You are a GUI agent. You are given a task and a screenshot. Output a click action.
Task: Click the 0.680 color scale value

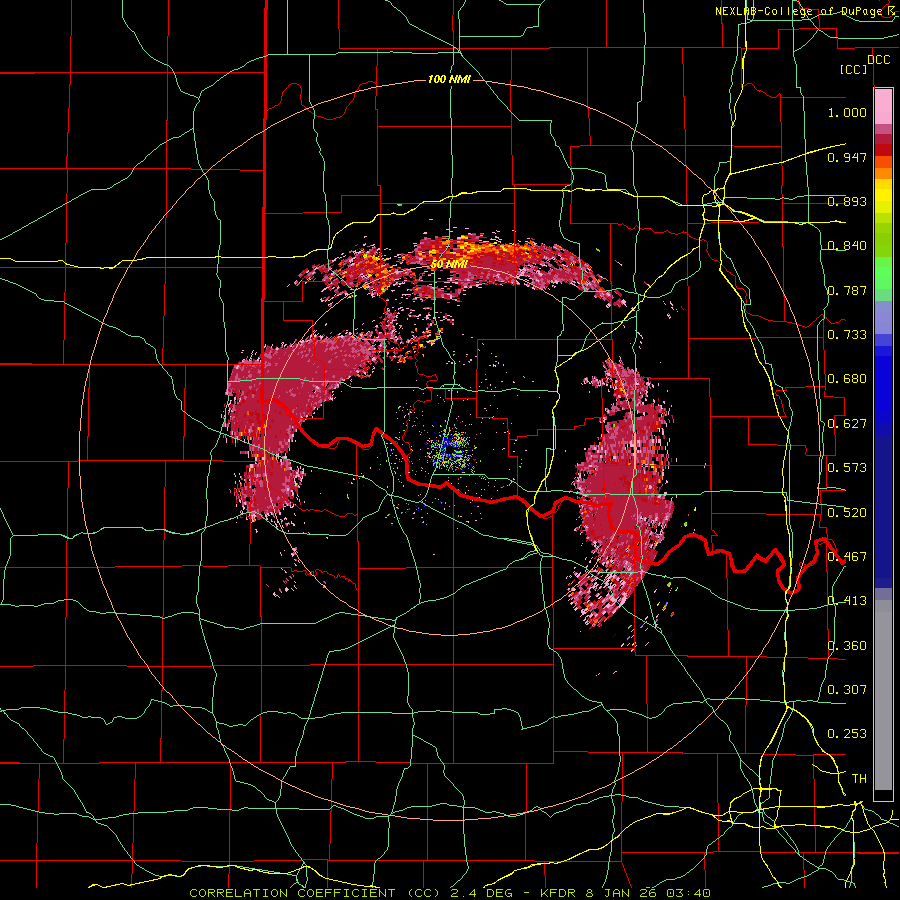click(847, 379)
